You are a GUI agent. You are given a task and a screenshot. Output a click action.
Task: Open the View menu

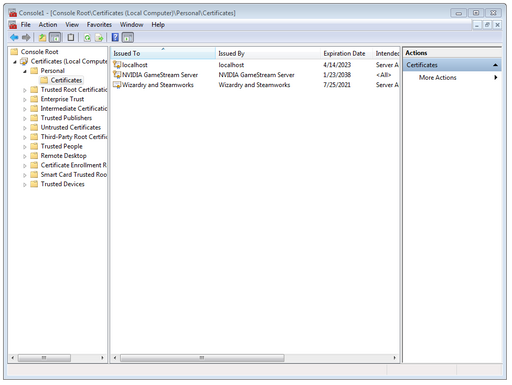(x=72, y=25)
